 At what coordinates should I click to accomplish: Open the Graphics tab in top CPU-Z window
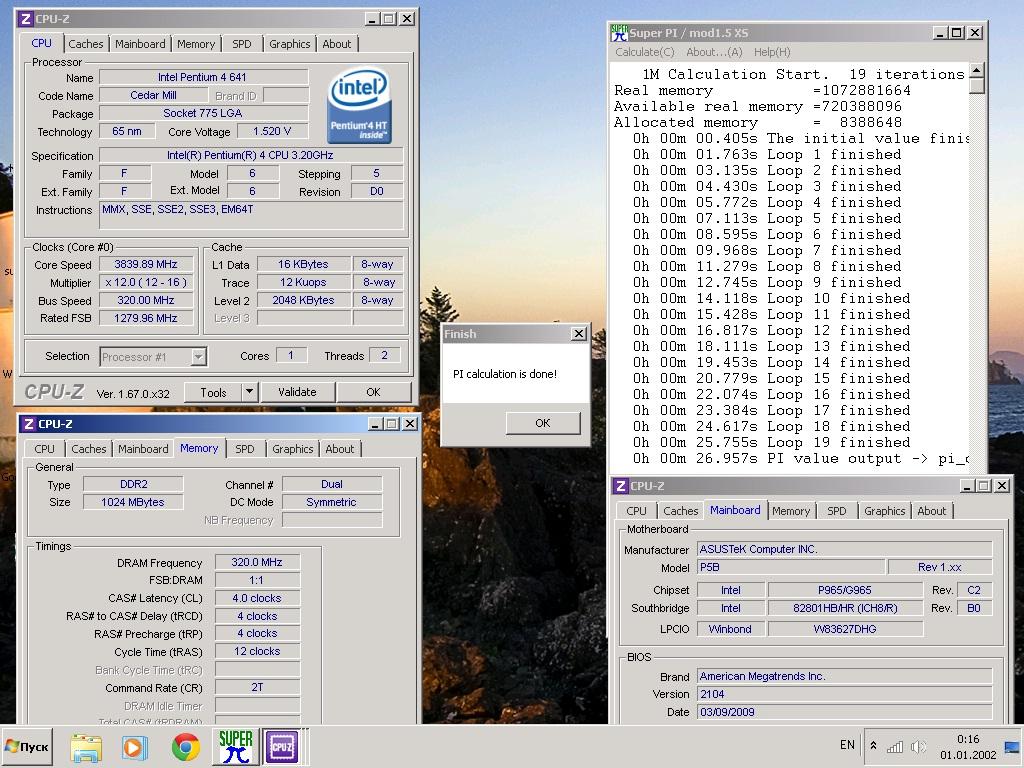[x=289, y=44]
